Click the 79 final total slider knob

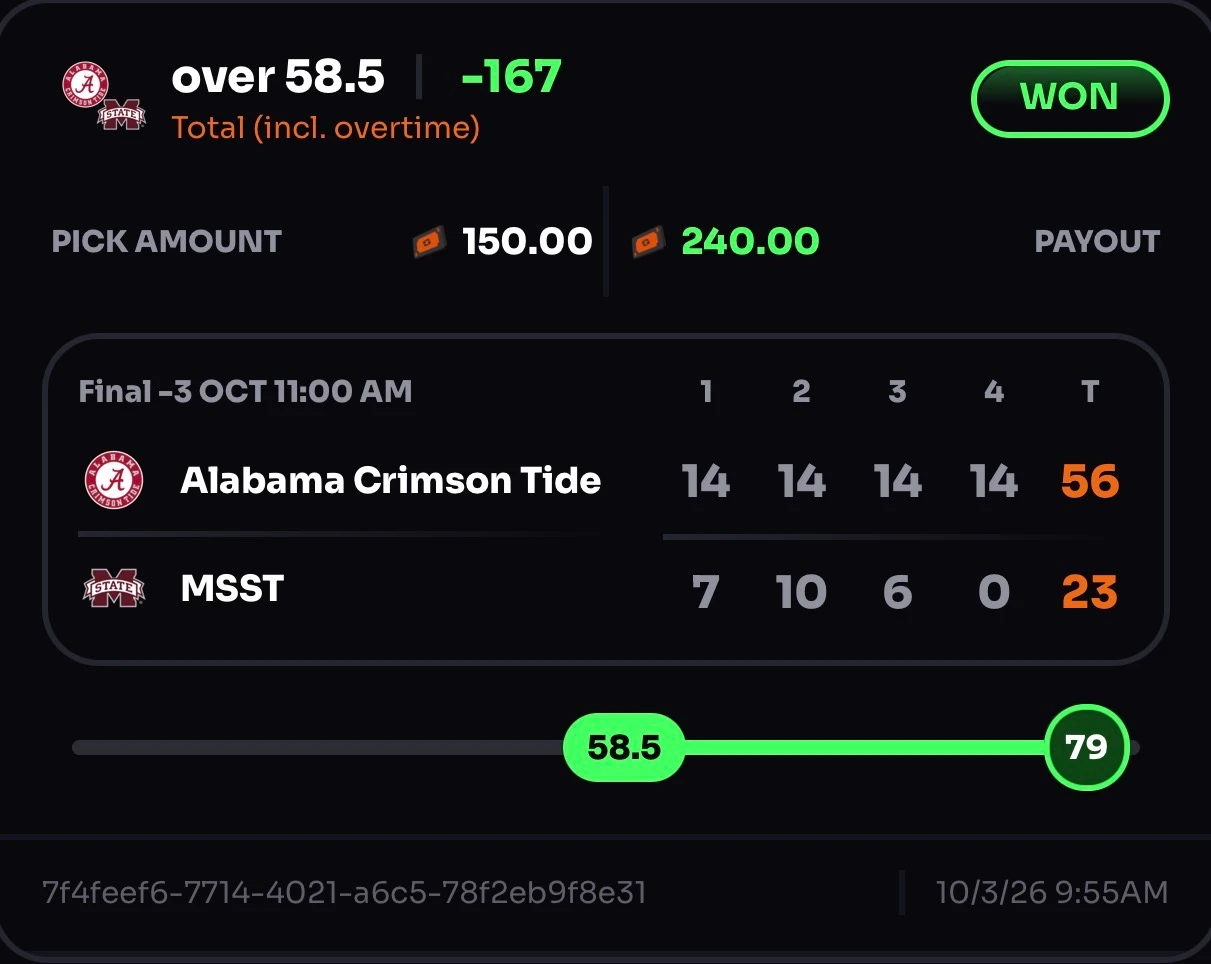(1087, 747)
